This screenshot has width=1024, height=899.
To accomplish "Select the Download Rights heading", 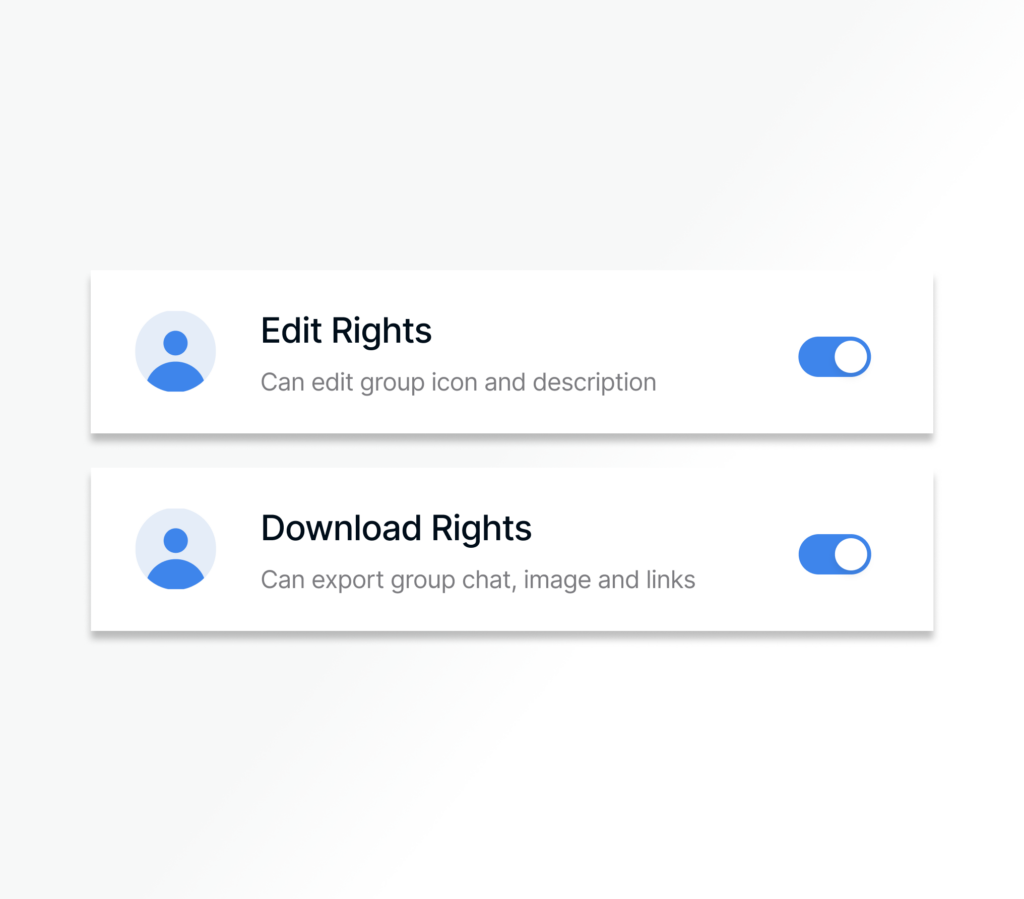I will [x=396, y=528].
